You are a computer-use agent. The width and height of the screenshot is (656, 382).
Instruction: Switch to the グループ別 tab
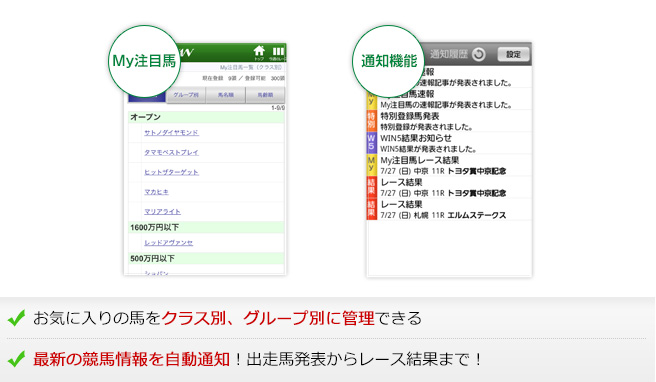coord(186,95)
